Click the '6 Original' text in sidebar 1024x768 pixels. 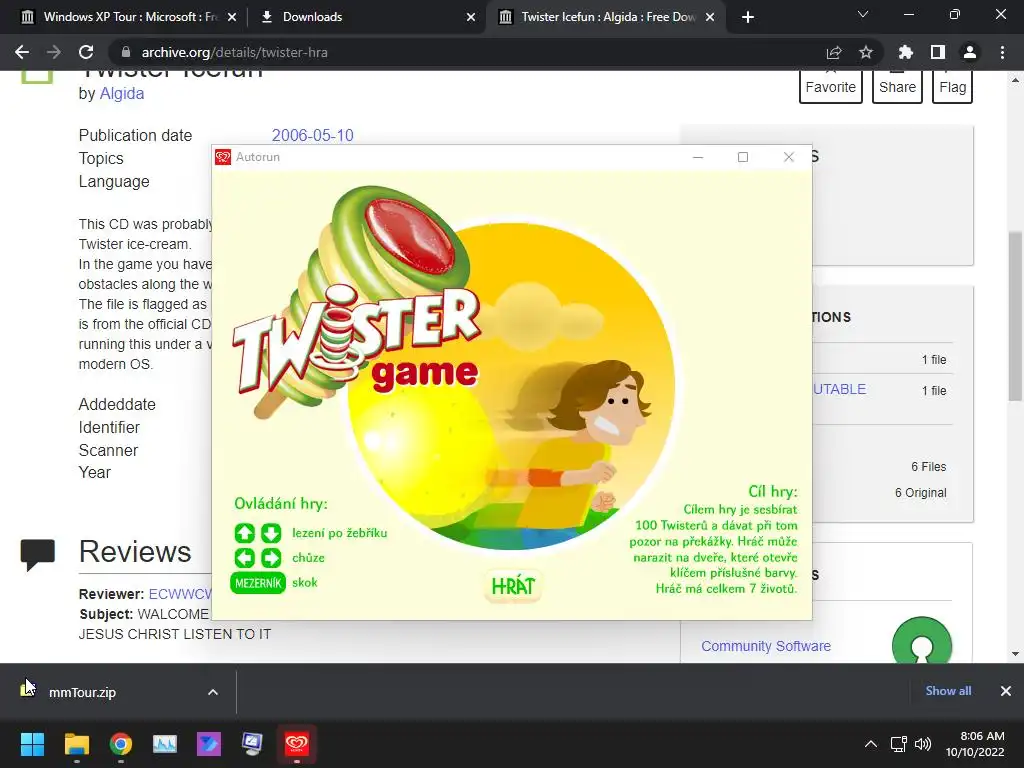click(921, 493)
